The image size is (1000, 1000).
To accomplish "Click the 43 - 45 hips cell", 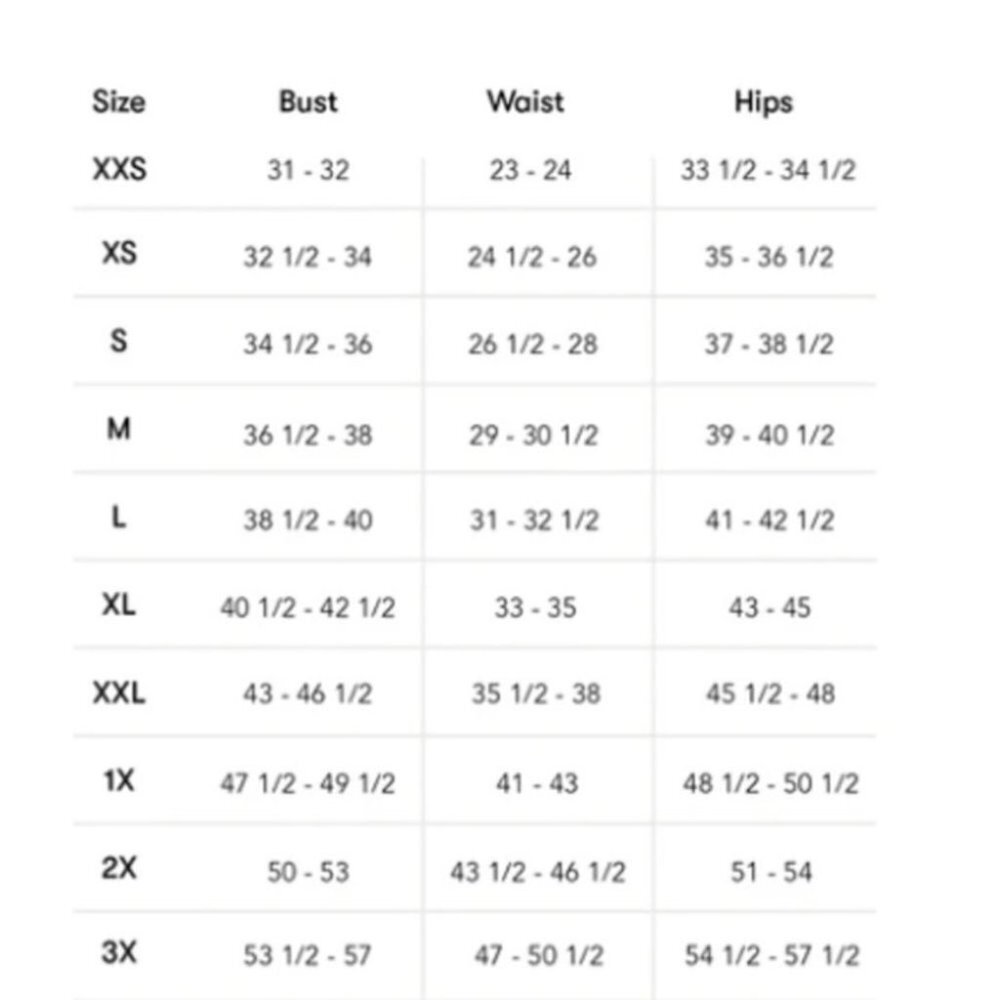I will (770, 608).
